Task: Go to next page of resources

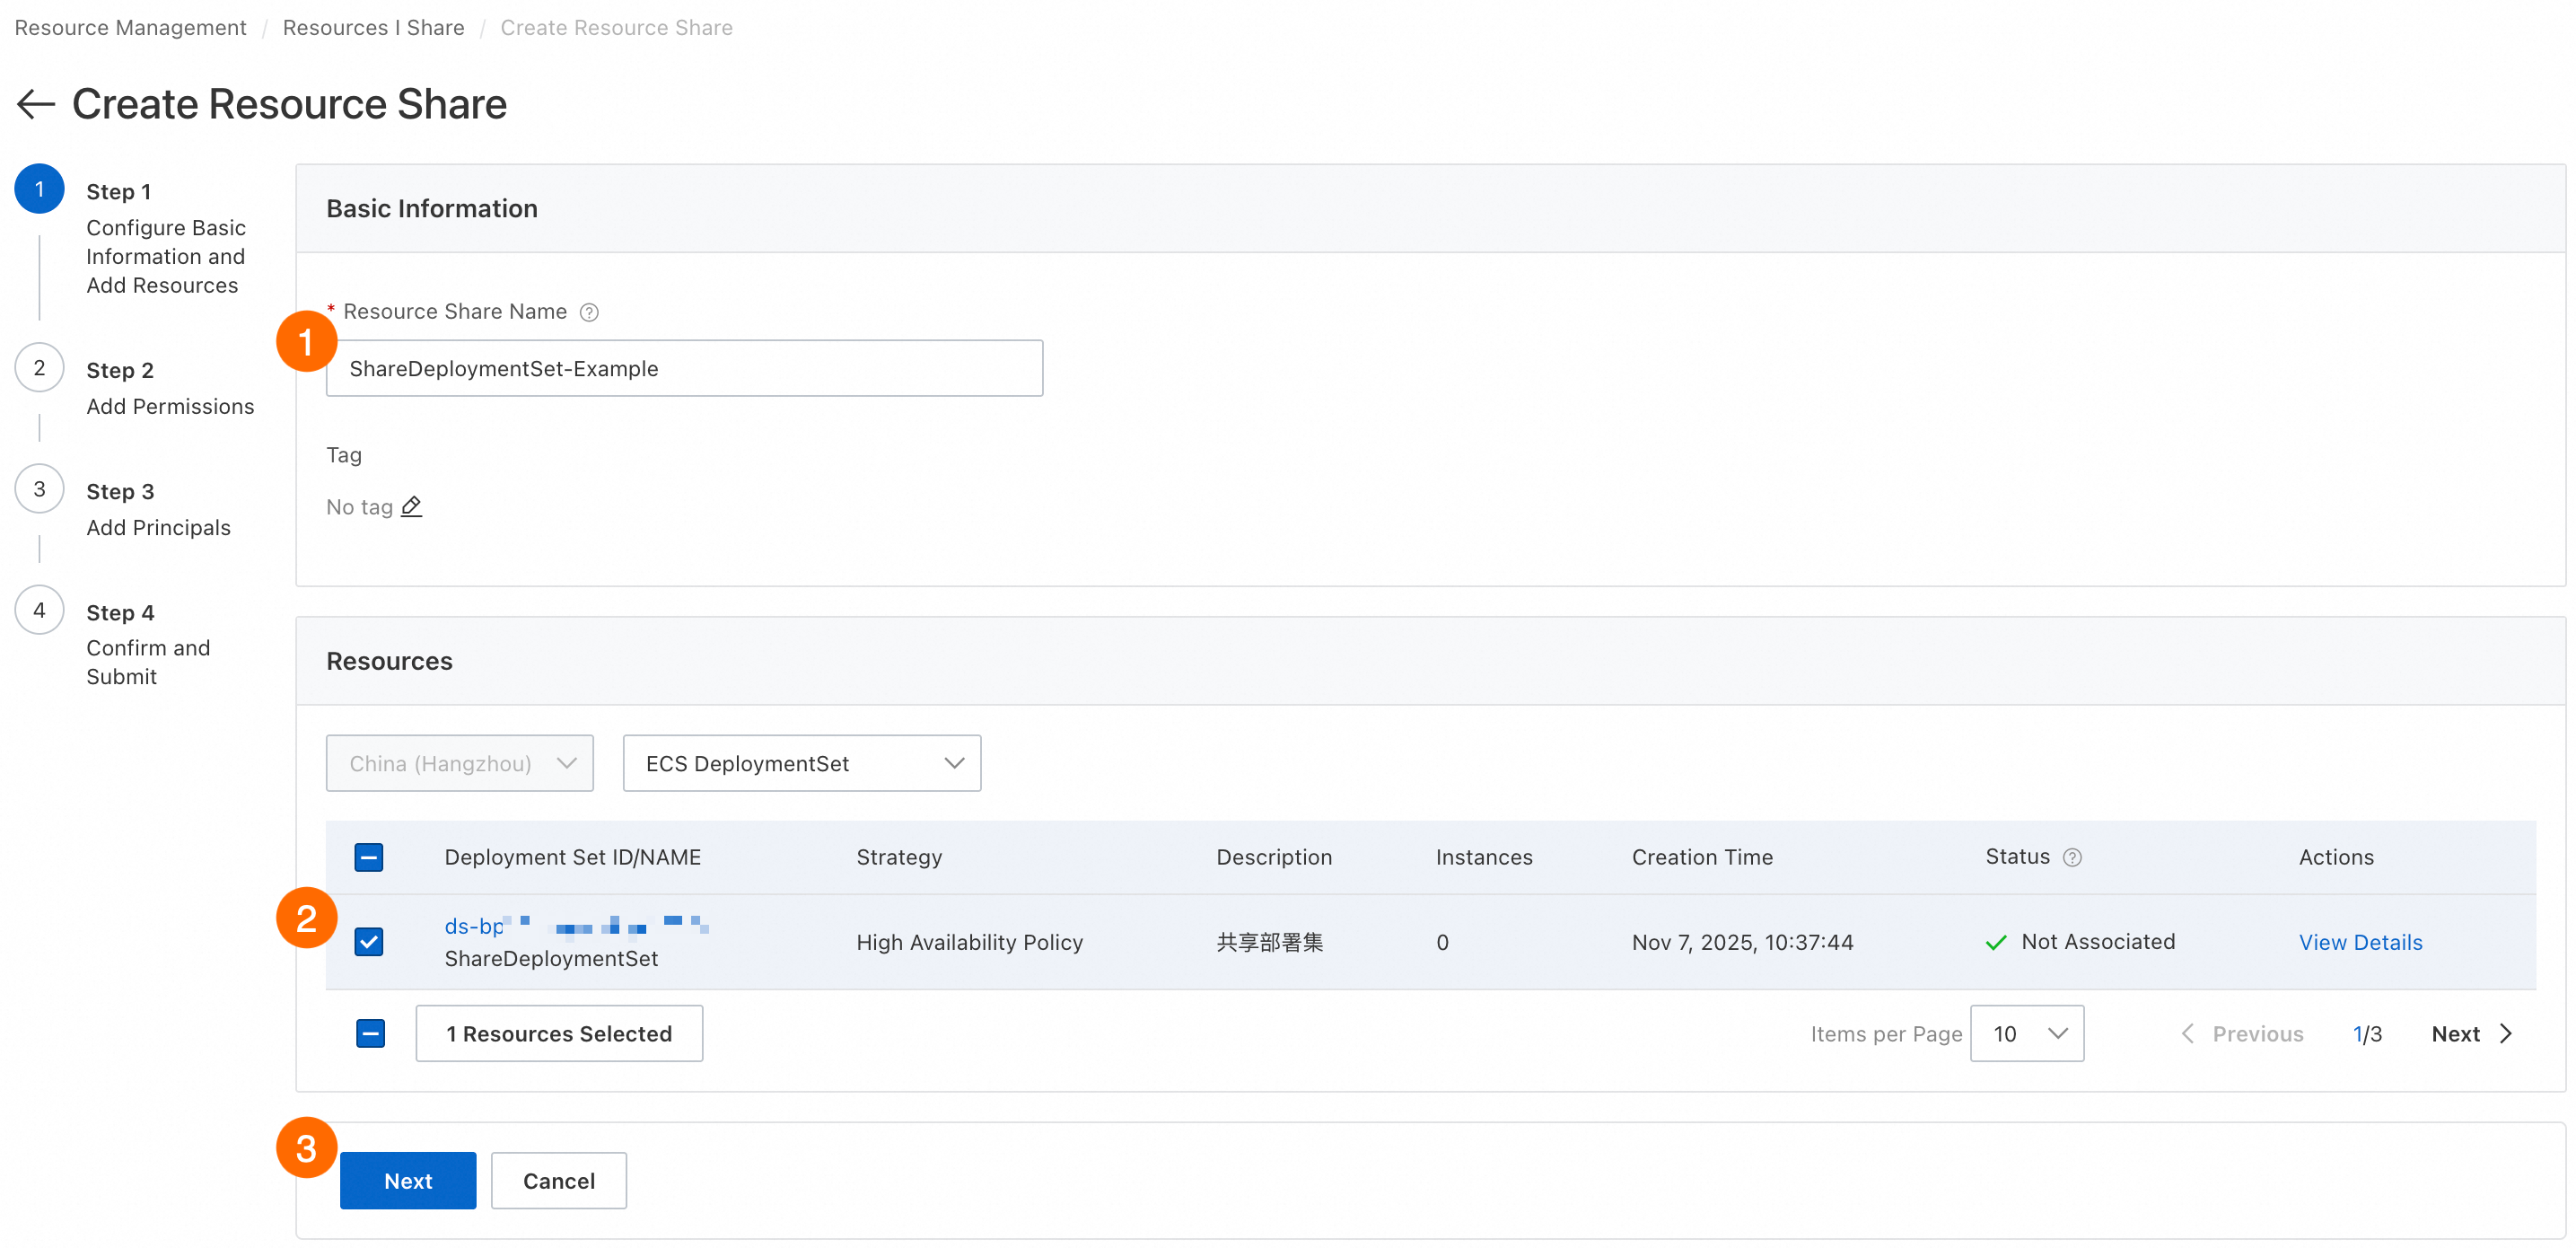Action: coord(2470,1033)
